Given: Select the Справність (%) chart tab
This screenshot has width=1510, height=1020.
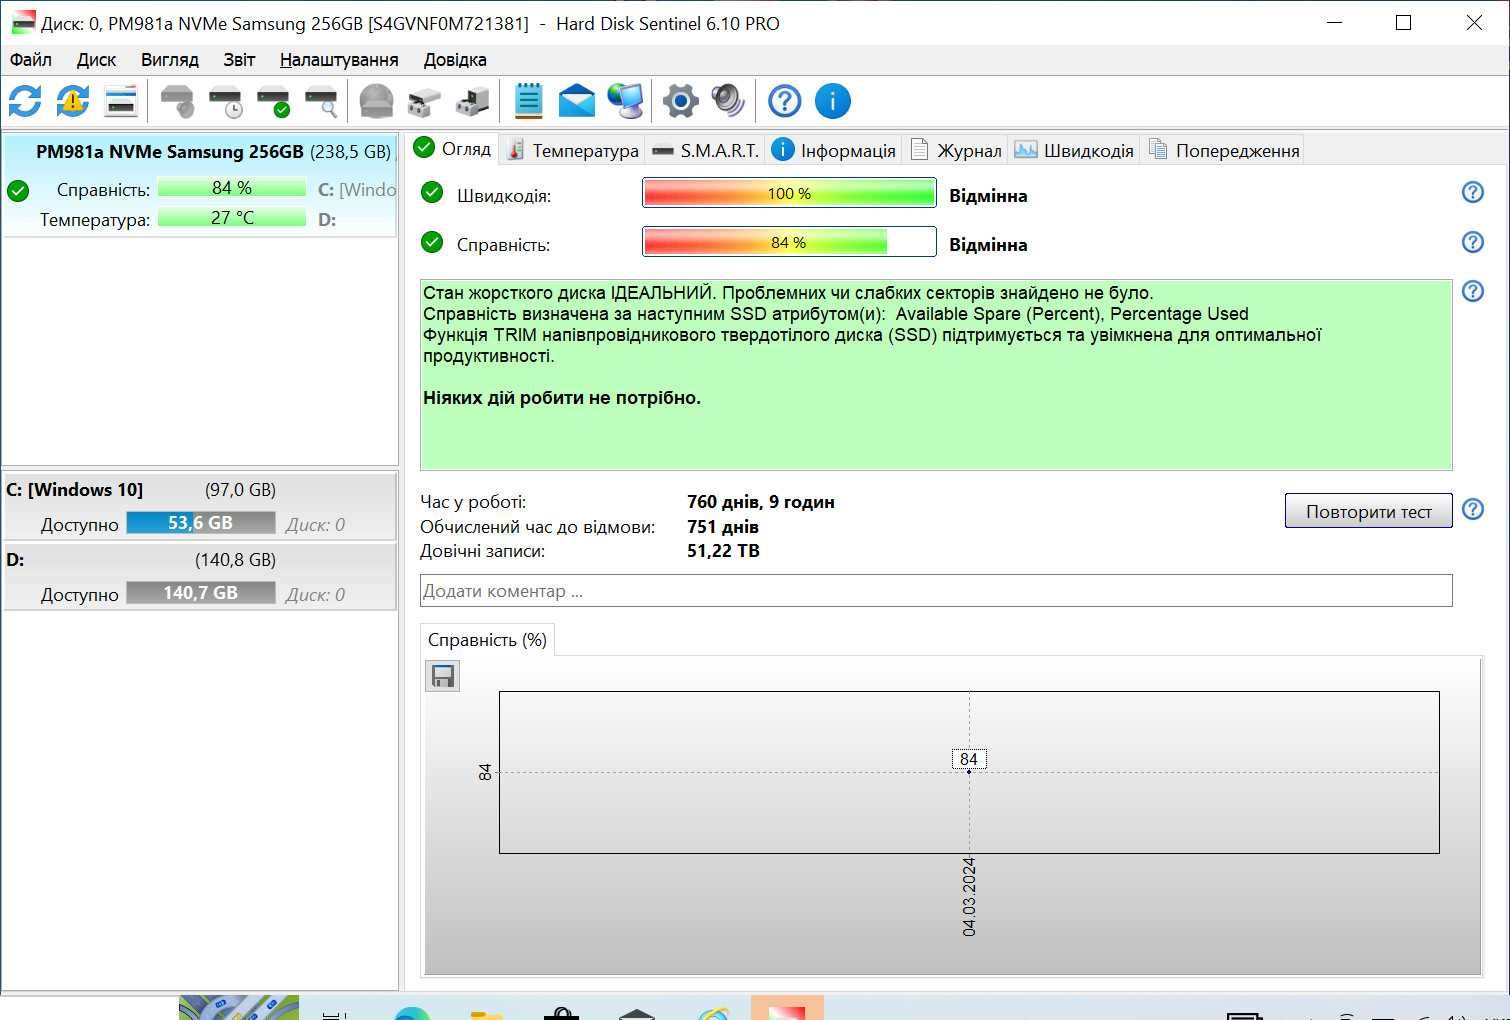Looking at the screenshot, I should point(487,640).
